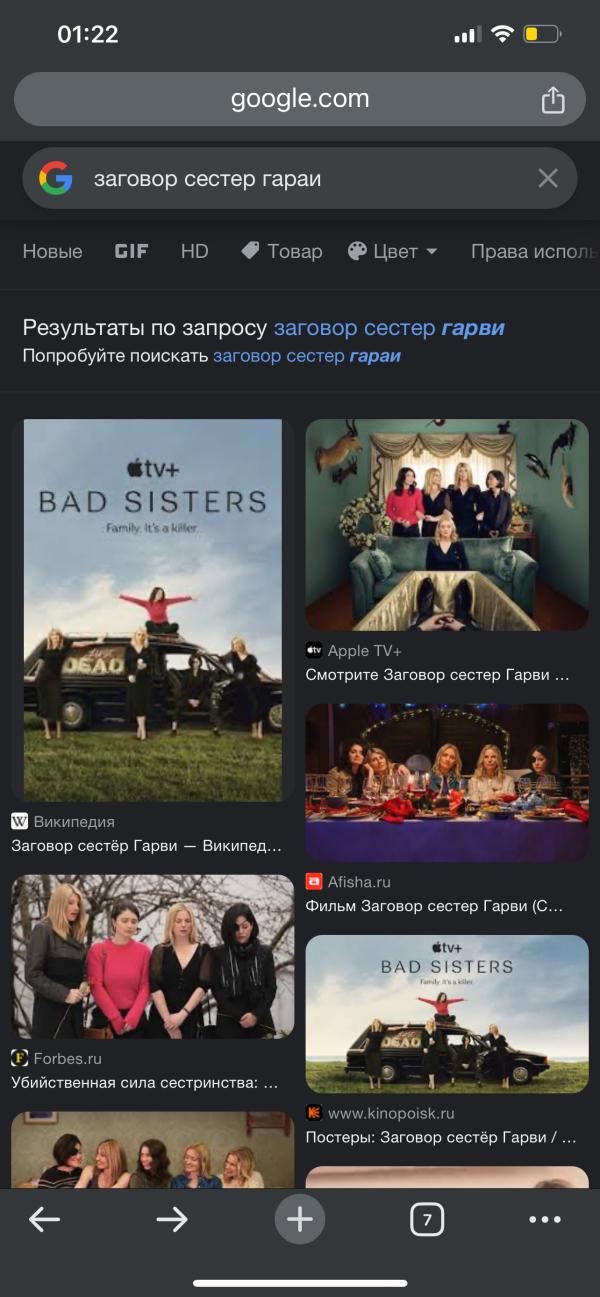Open the Forbes.ru image result
This screenshot has width=600, height=1297.
click(152, 957)
